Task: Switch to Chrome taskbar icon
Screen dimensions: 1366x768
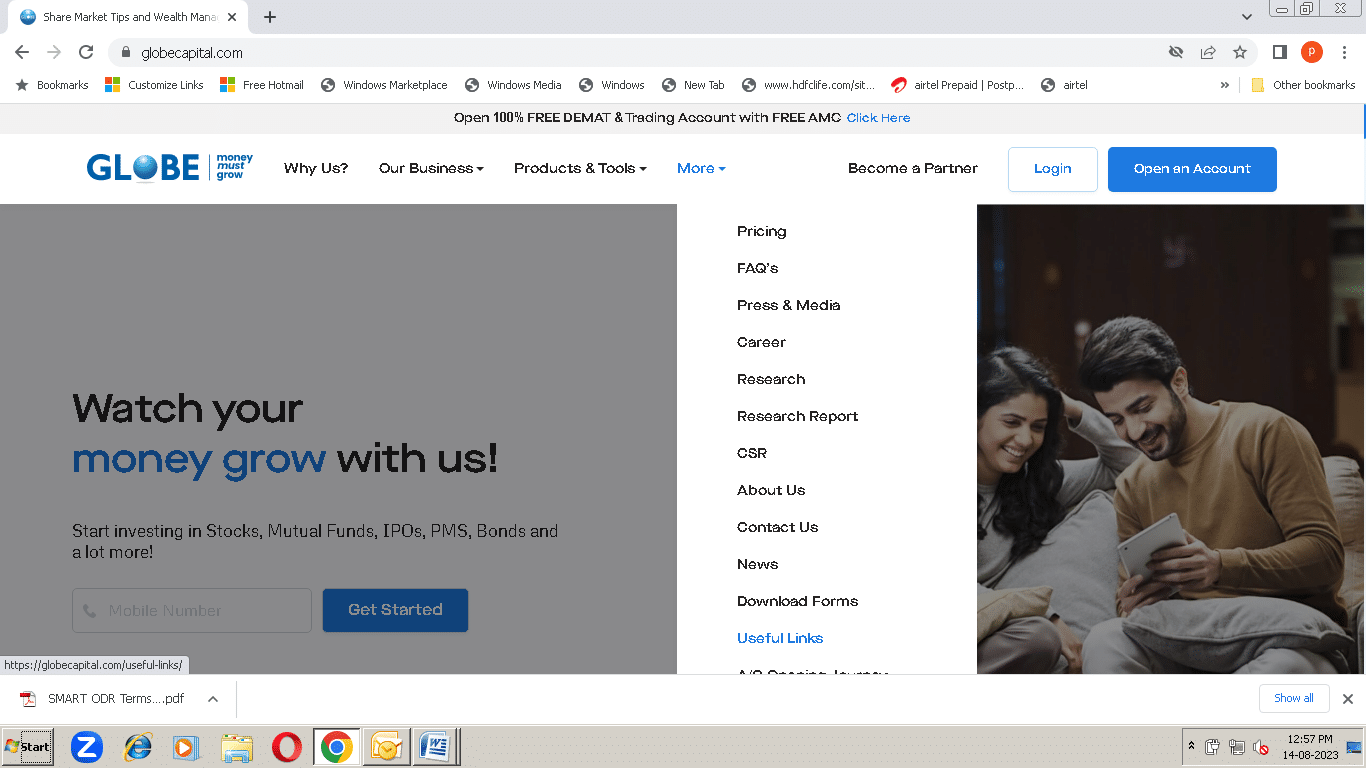Action: 337,747
